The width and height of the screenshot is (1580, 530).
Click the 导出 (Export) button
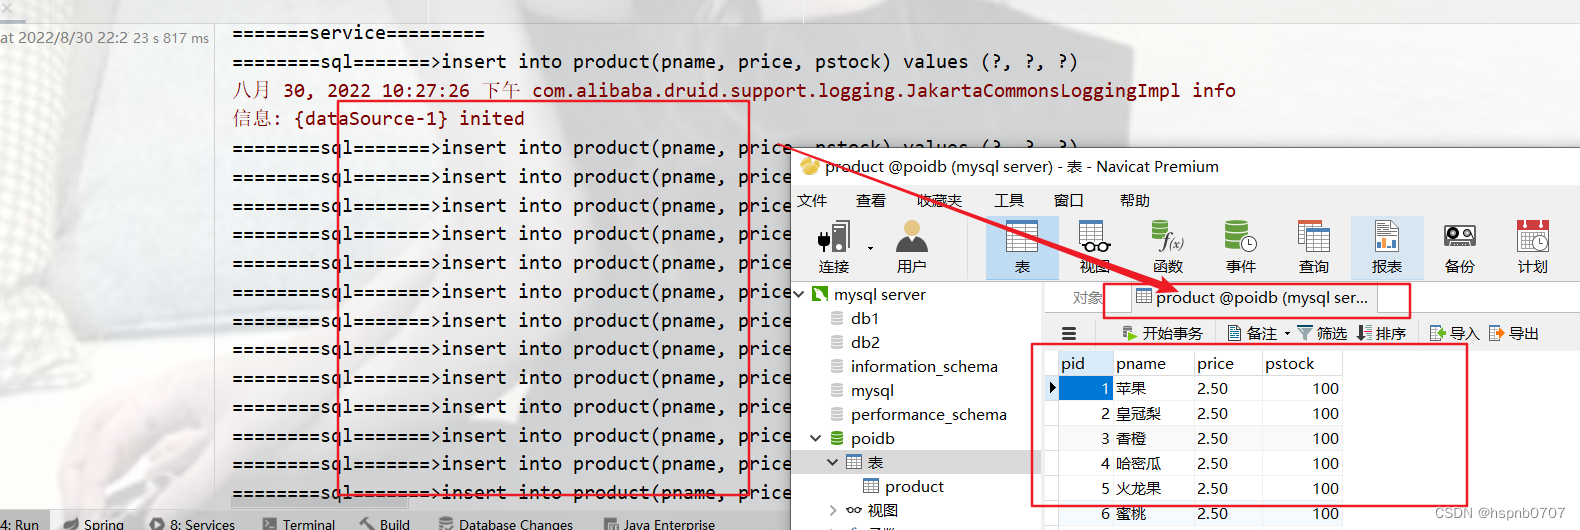click(1514, 333)
